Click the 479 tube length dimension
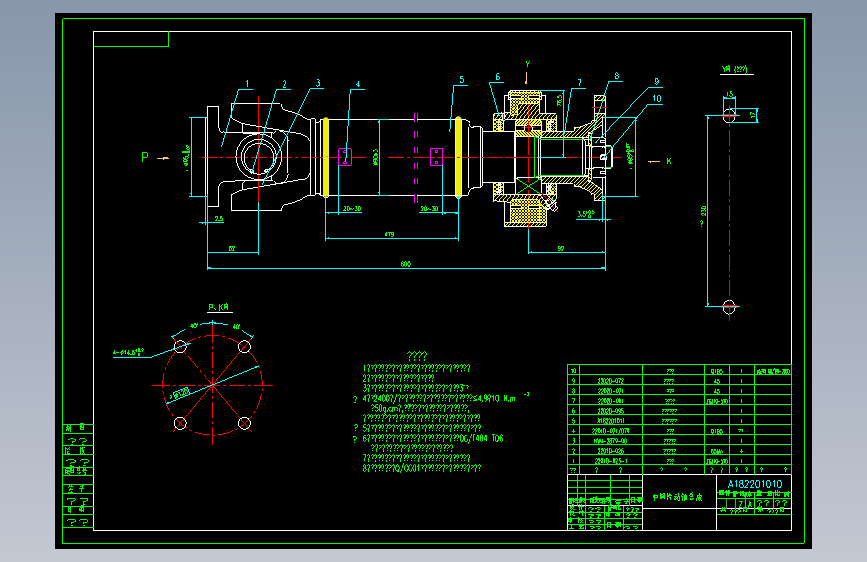 [389, 235]
